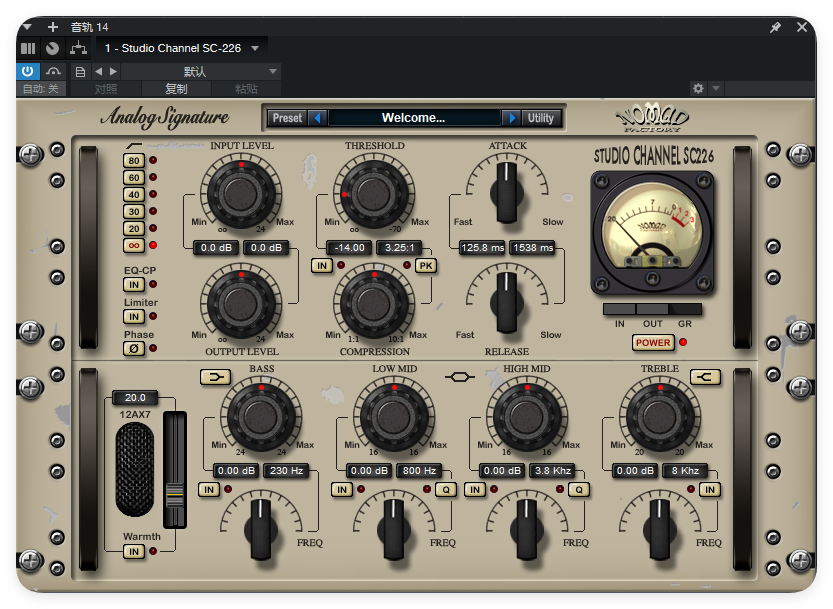Image resolution: width=833 pixels, height=609 pixels.
Task: Open the Utility menu
Action: [540, 118]
